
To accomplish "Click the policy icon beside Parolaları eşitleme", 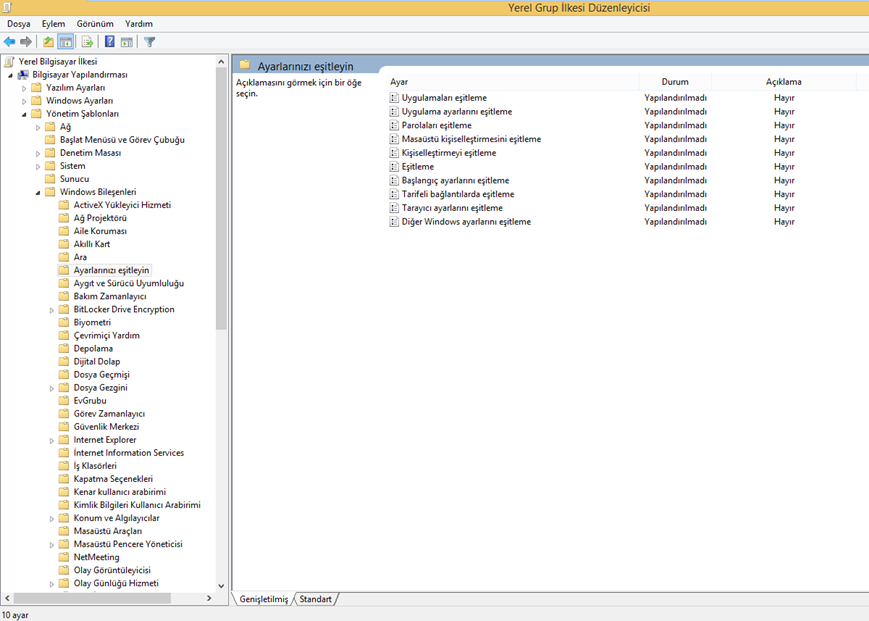I will (394, 126).
